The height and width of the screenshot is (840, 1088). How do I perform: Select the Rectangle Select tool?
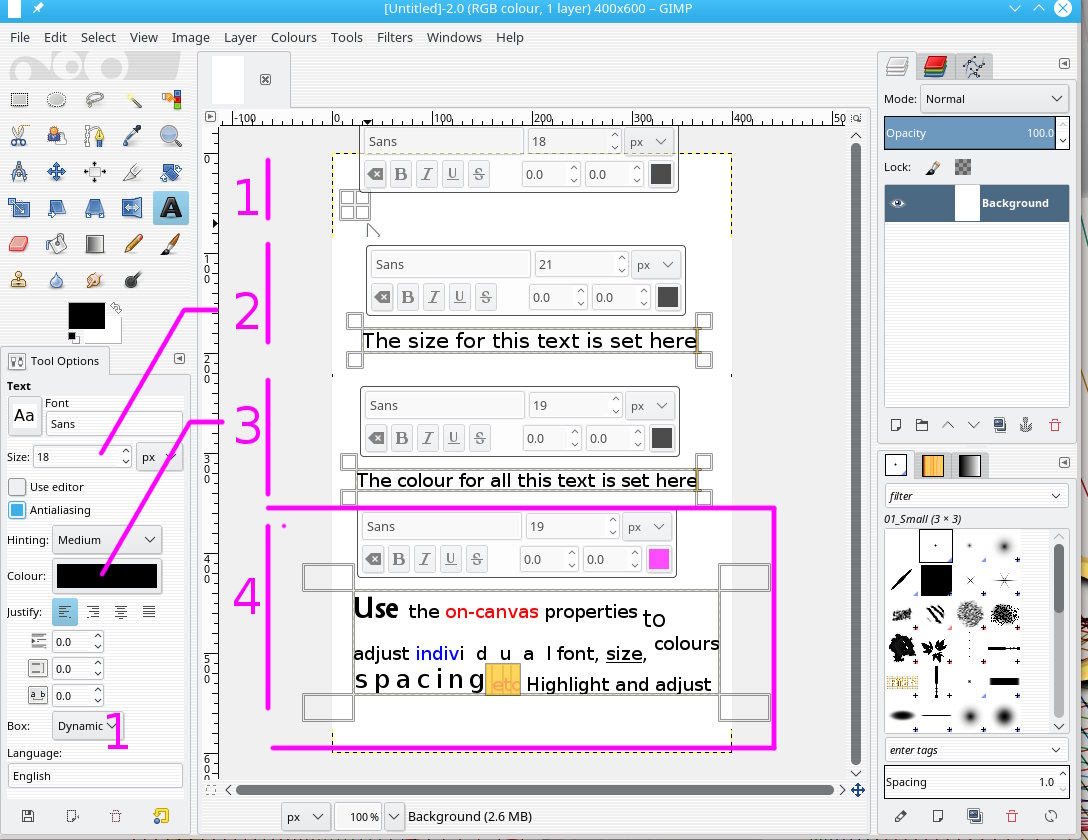(x=19, y=100)
